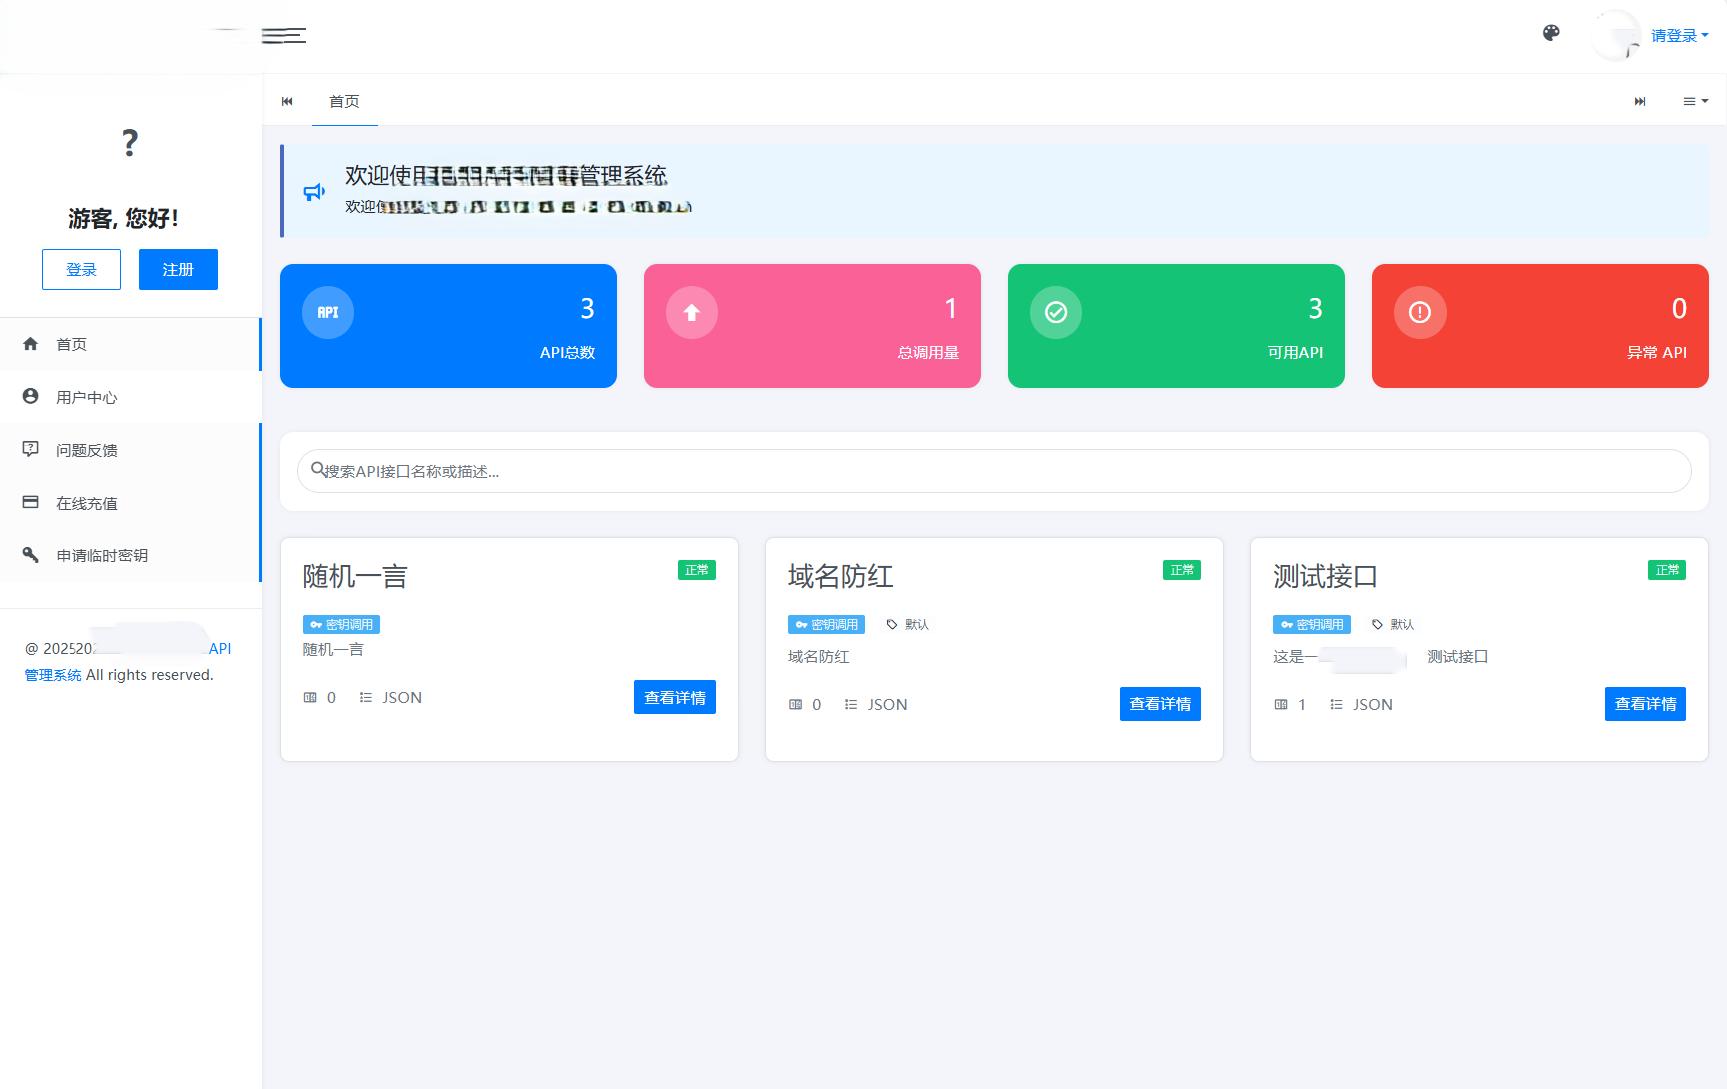The height and width of the screenshot is (1089, 1727).
Task: Click the 随机一言 card title
Action: coord(355,576)
